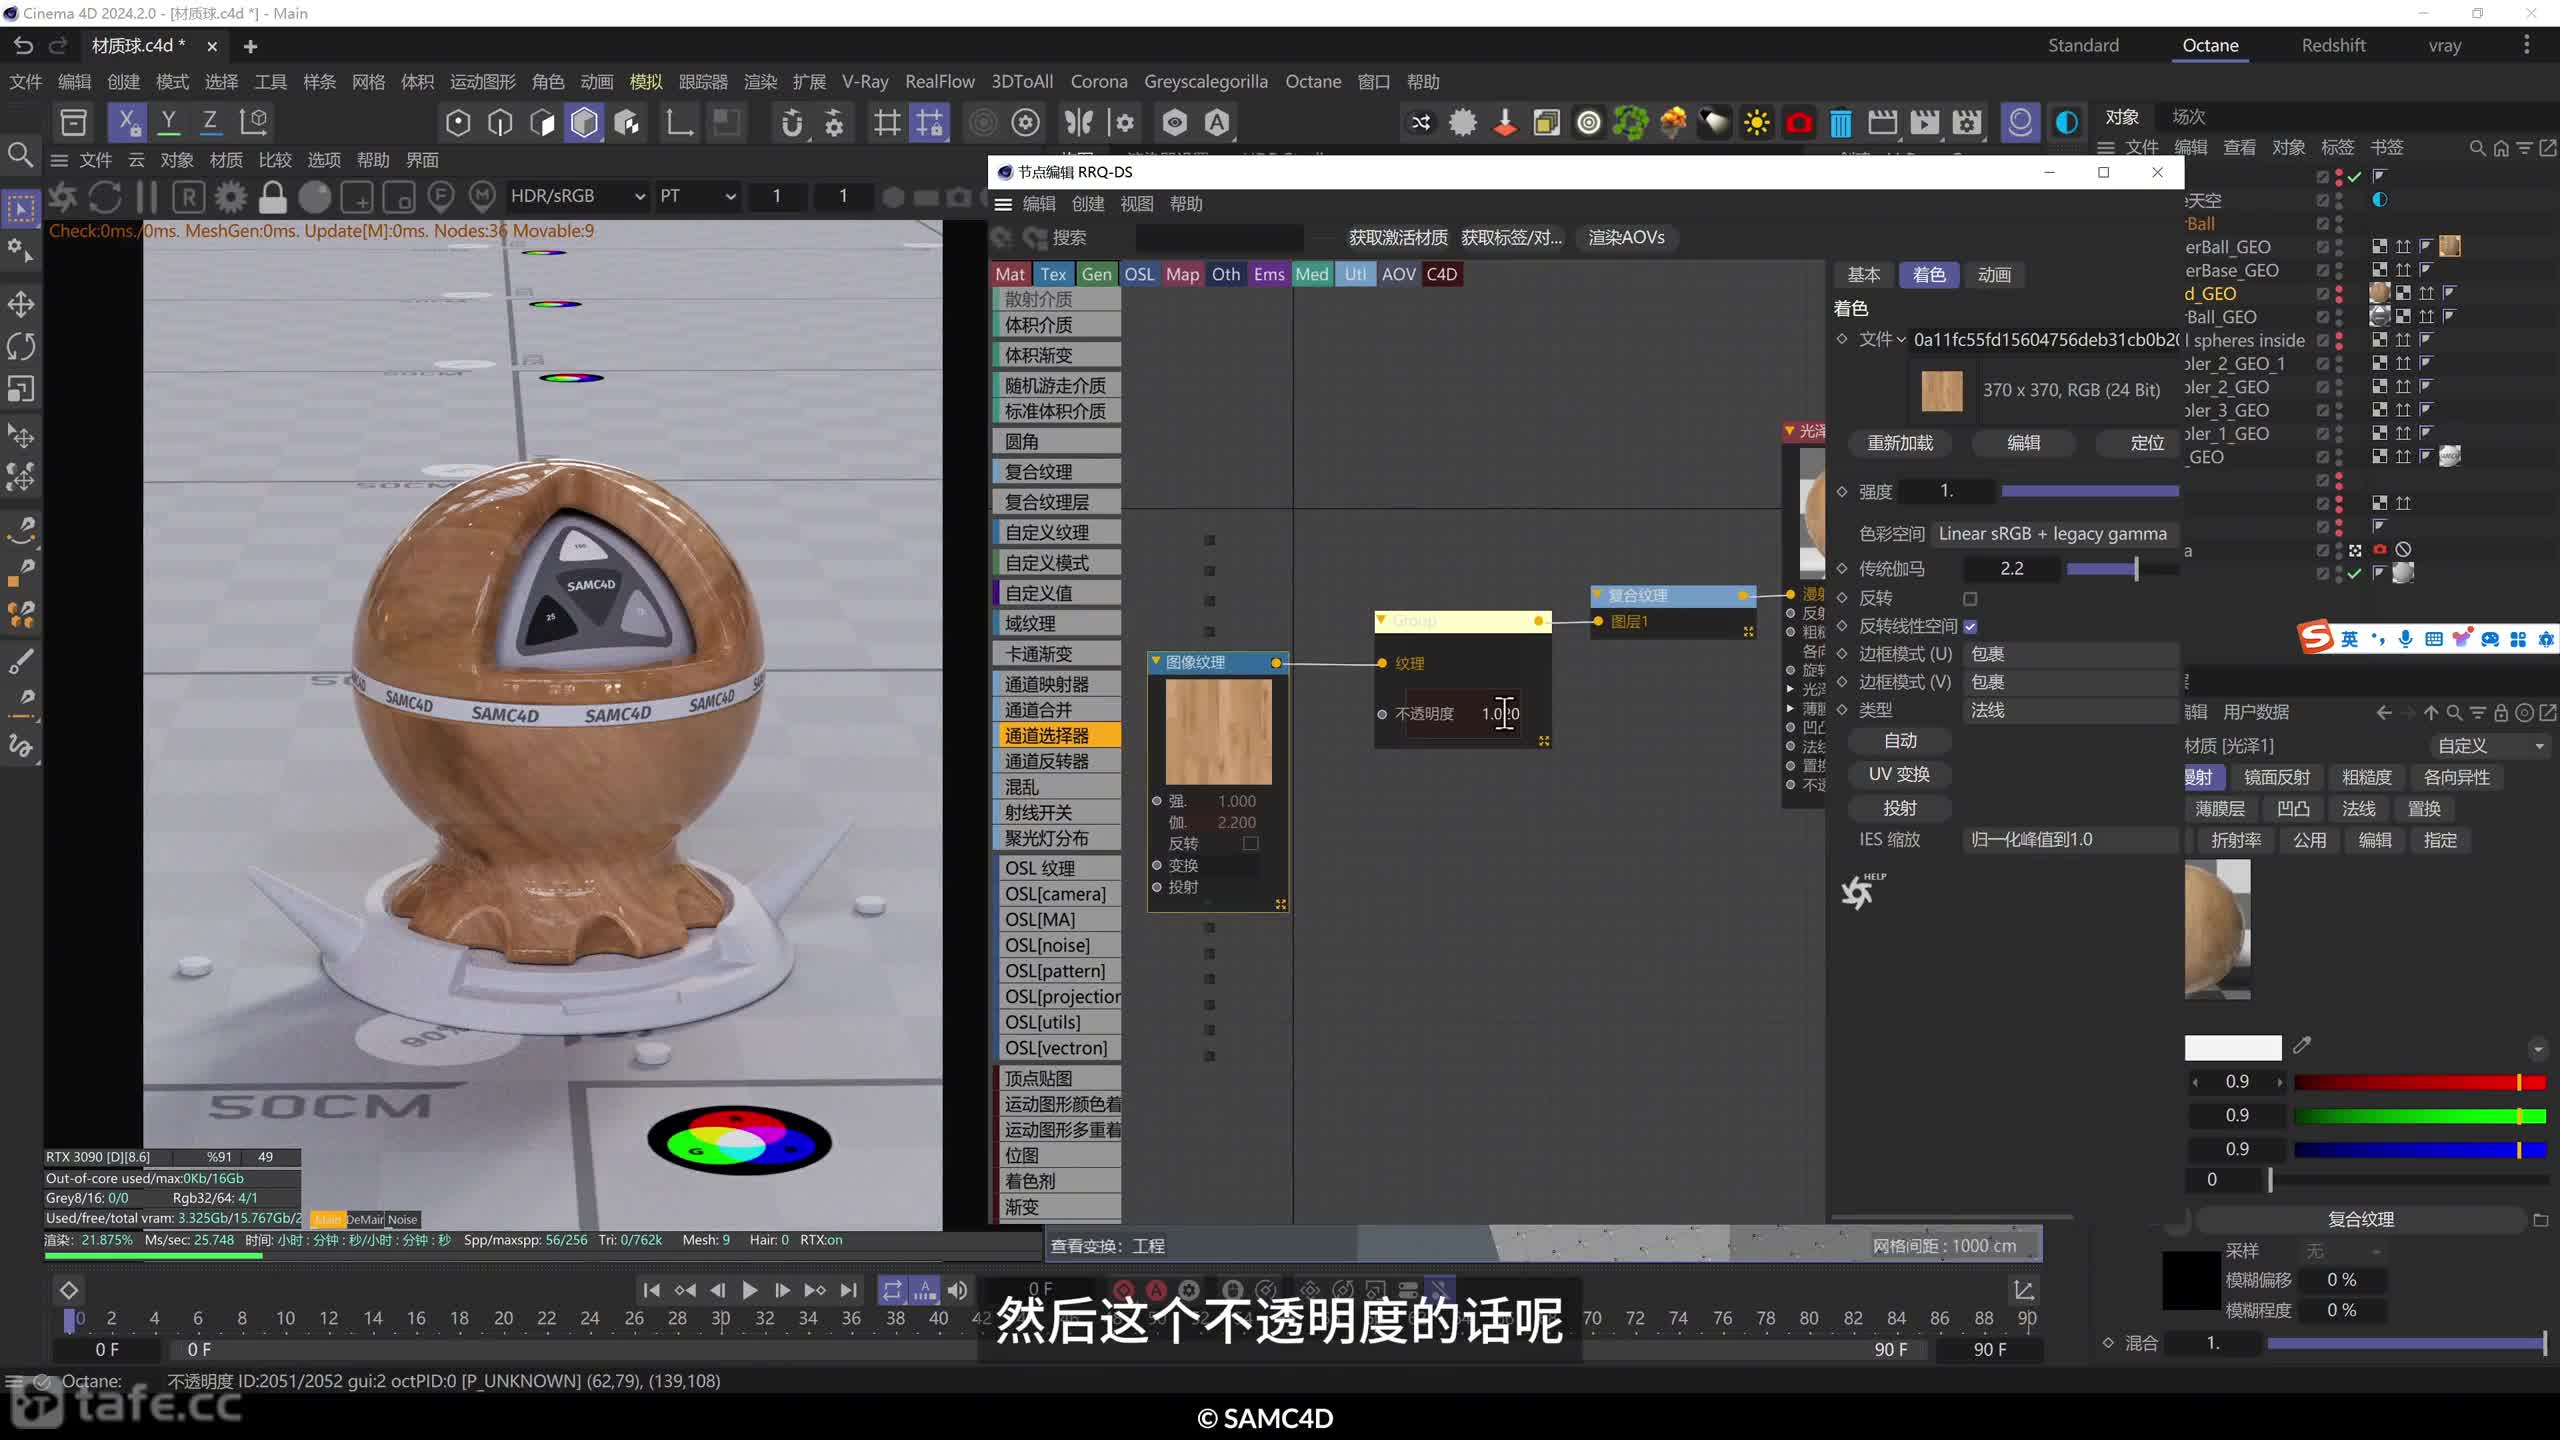Toggle visibility dots for spheres inside object
Image resolution: width=2560 pixels, height=1440 pixels.
click(x=2339, y=340)
